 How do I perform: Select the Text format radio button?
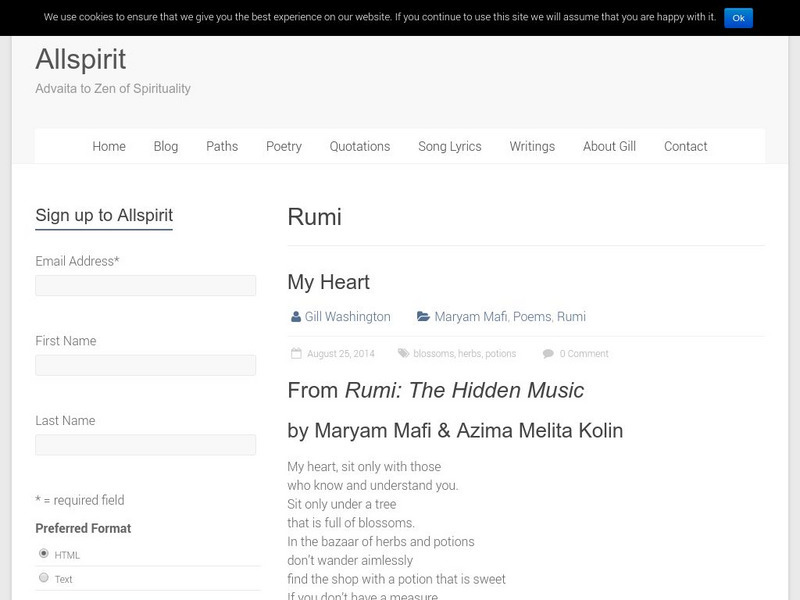43,577
